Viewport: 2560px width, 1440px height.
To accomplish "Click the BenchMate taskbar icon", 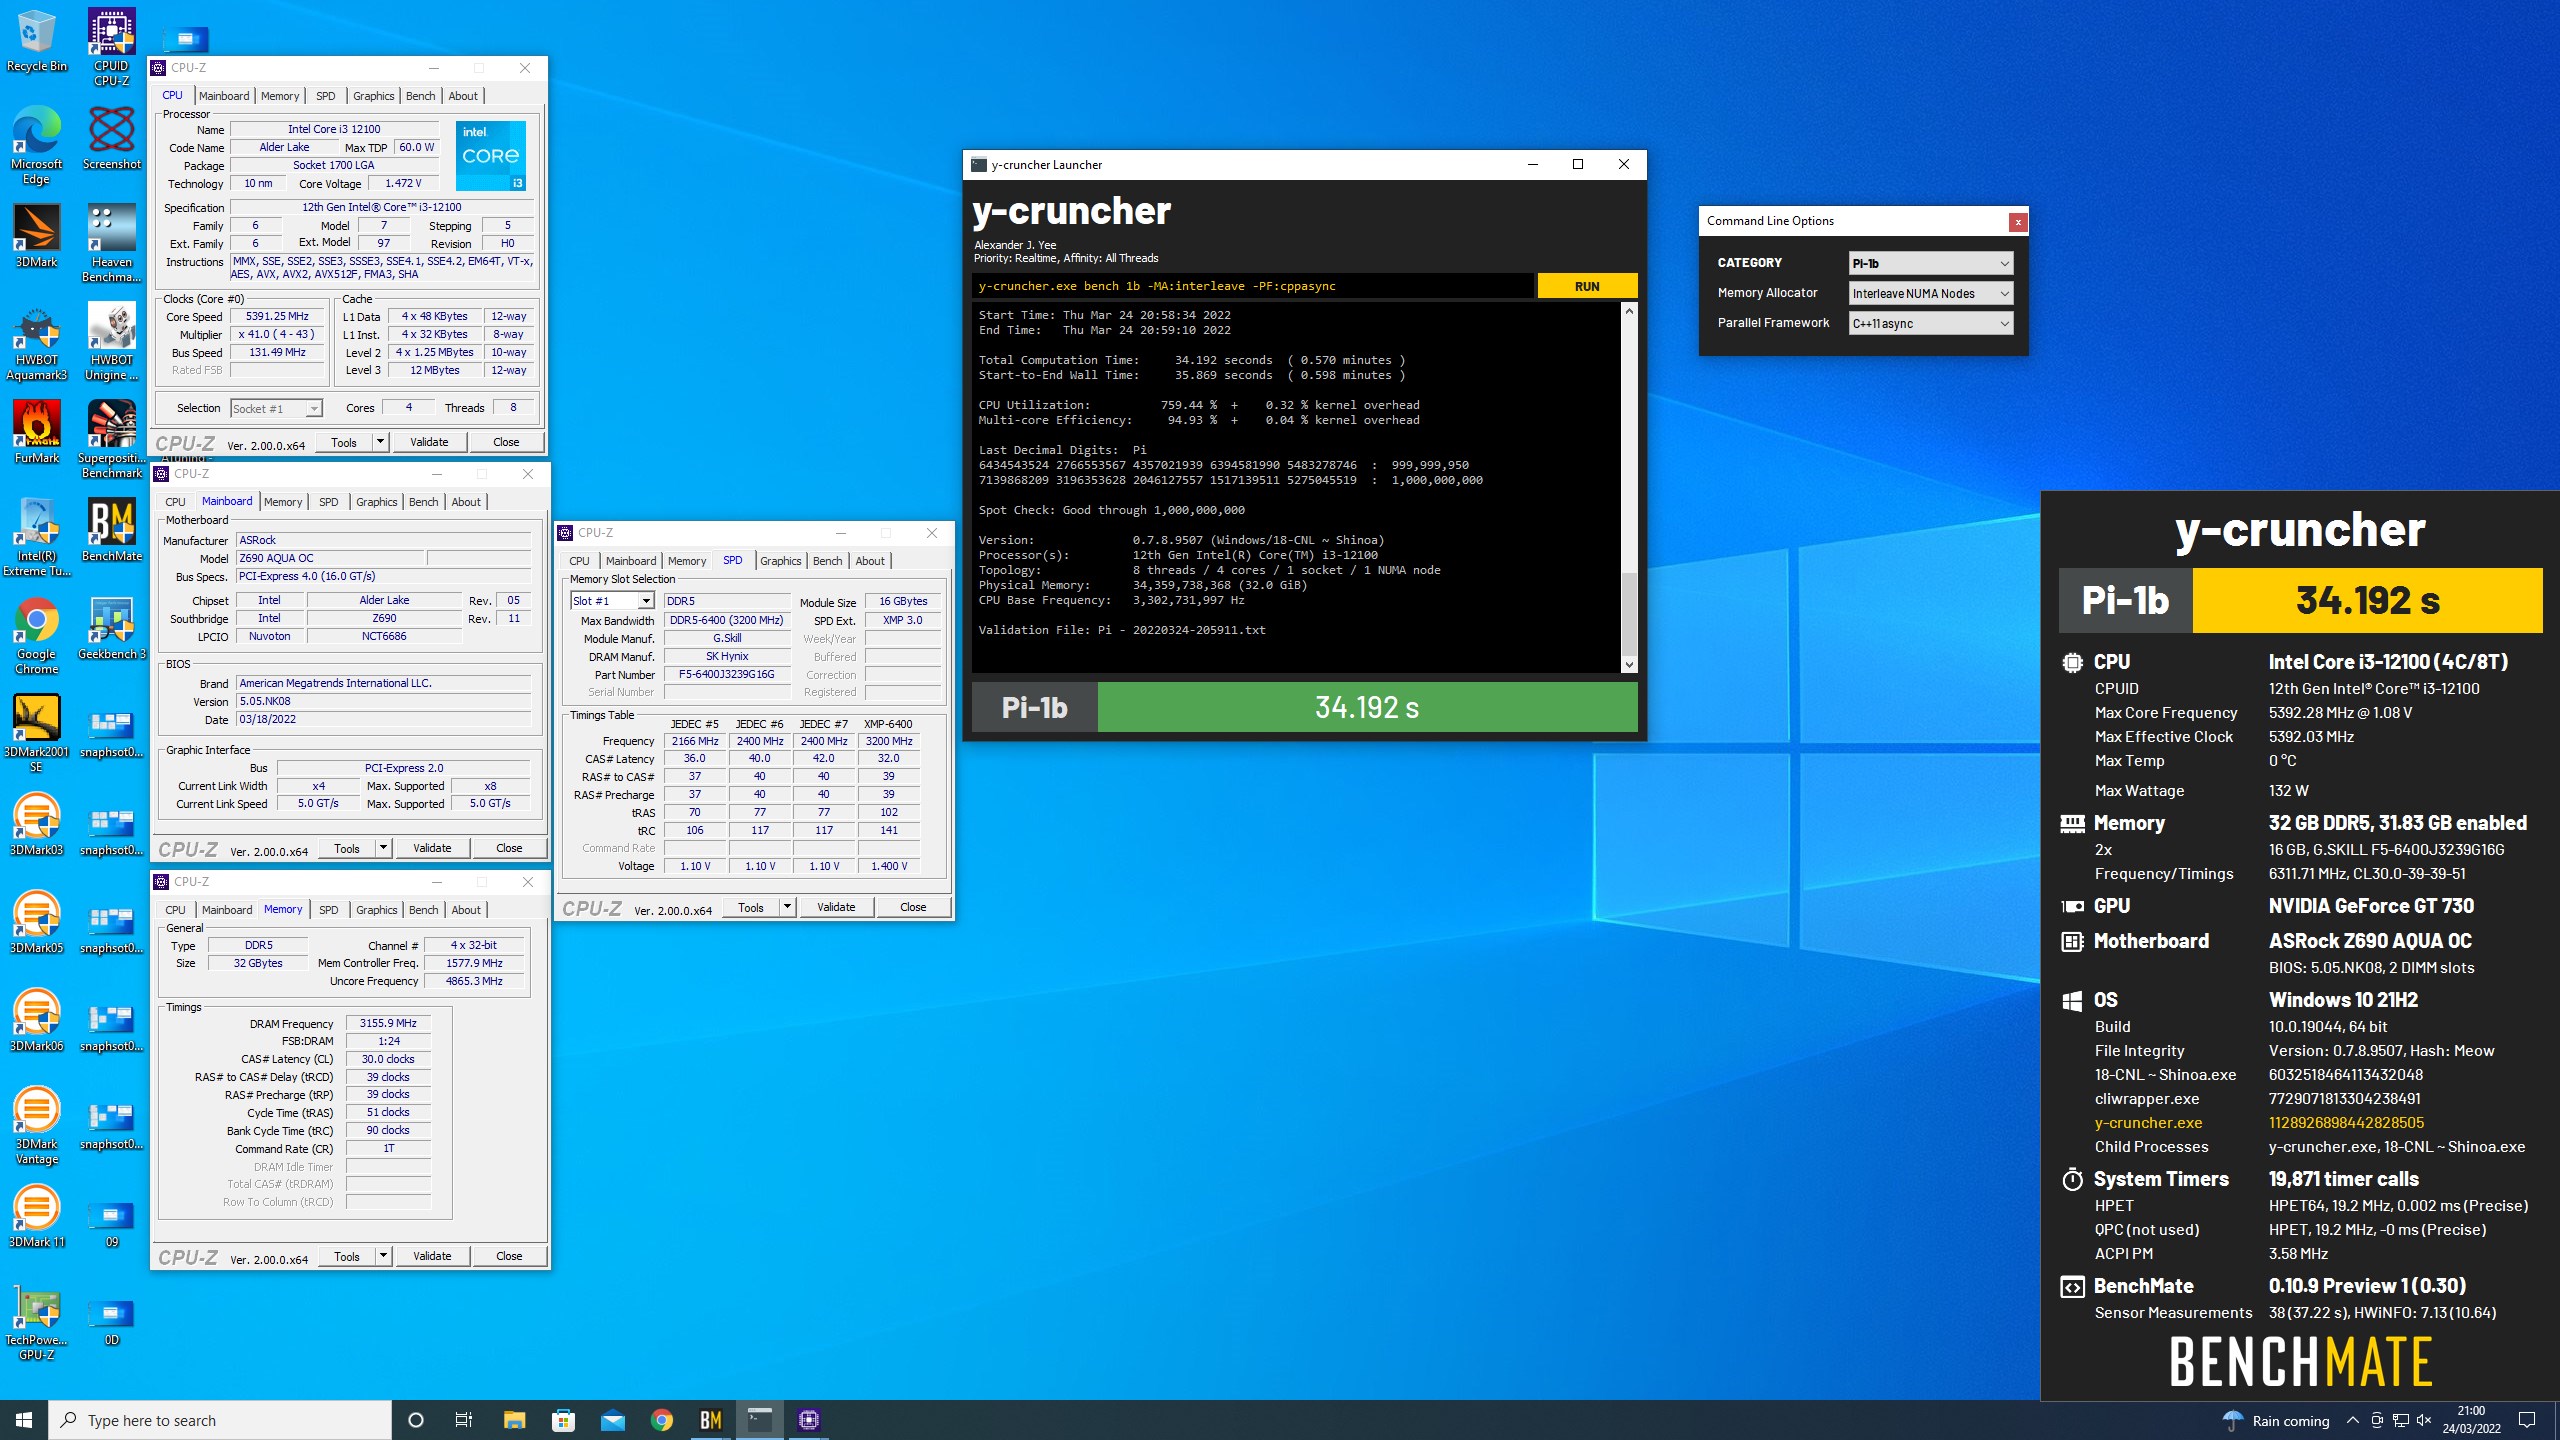I will tap(711, 1420).
